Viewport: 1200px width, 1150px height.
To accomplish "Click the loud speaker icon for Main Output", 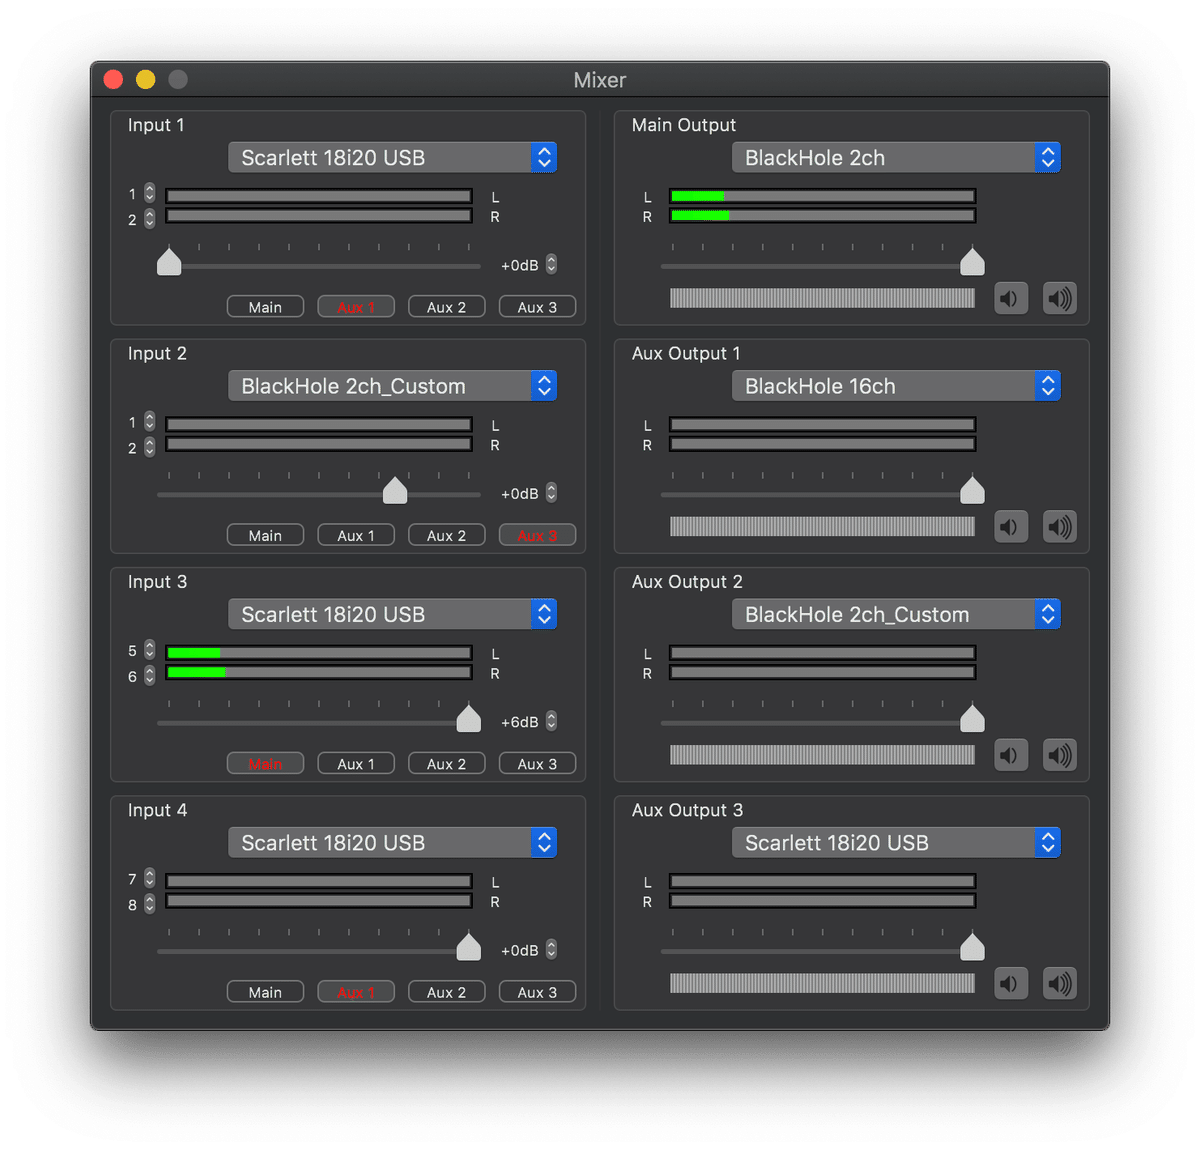I will click(1060, 298).
